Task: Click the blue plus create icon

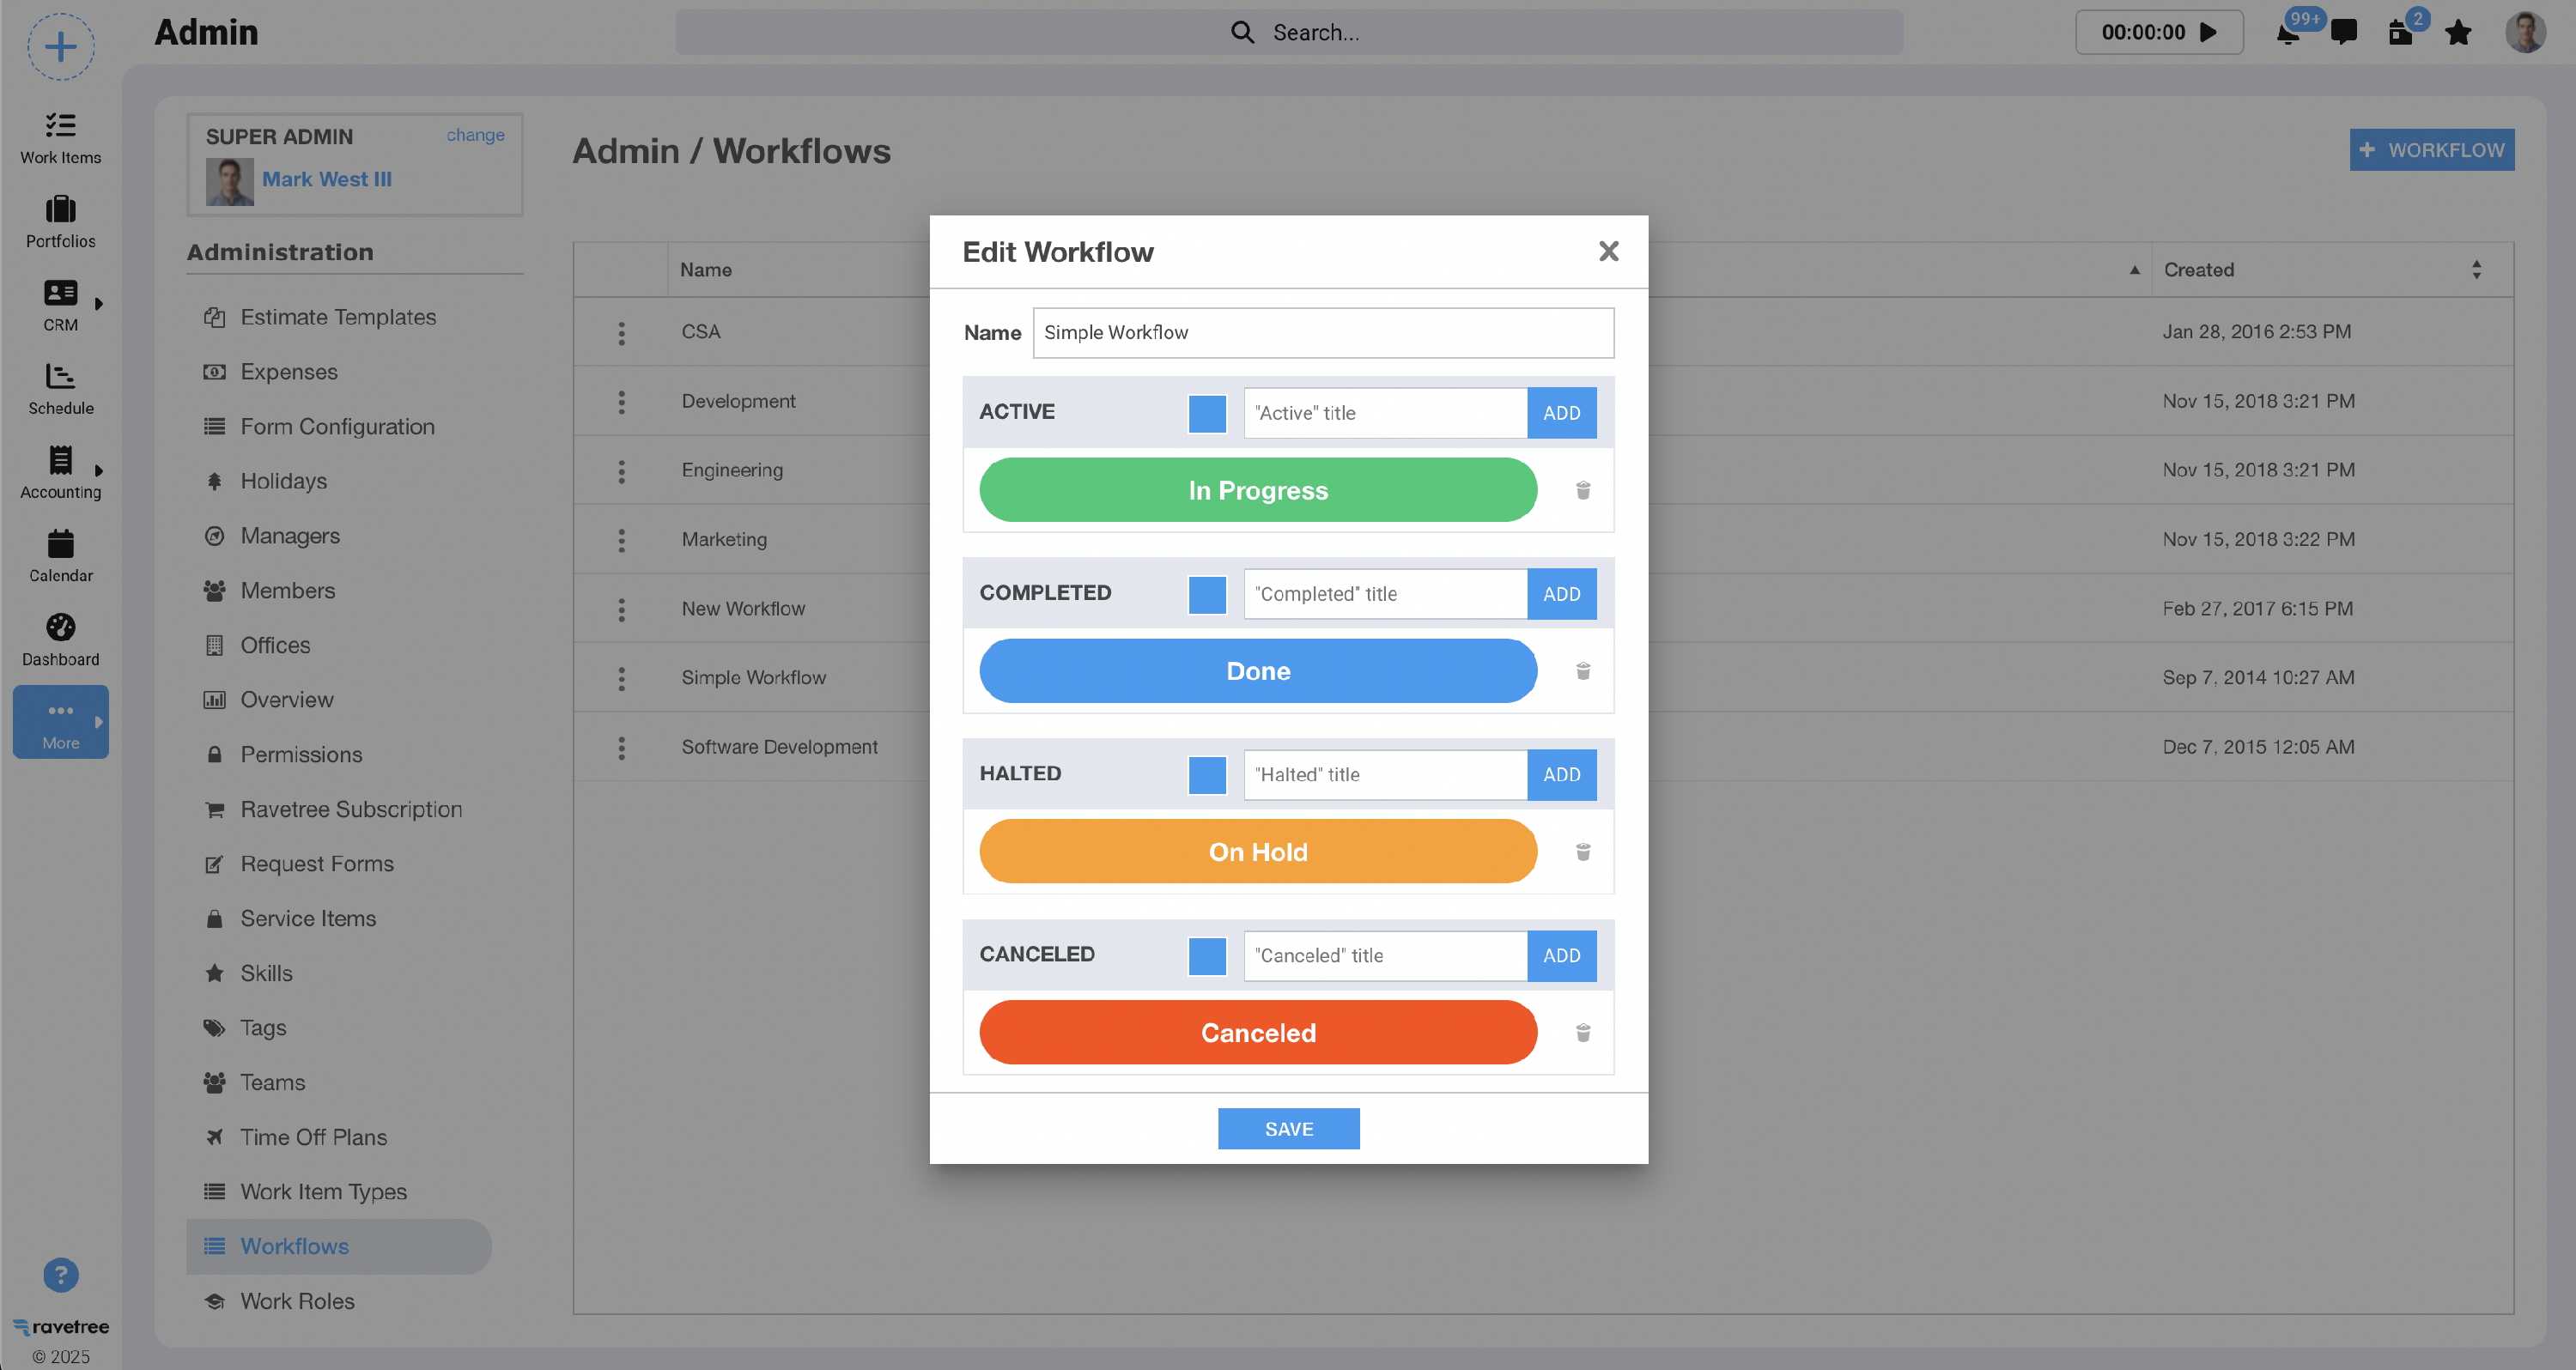Action: 60,47
